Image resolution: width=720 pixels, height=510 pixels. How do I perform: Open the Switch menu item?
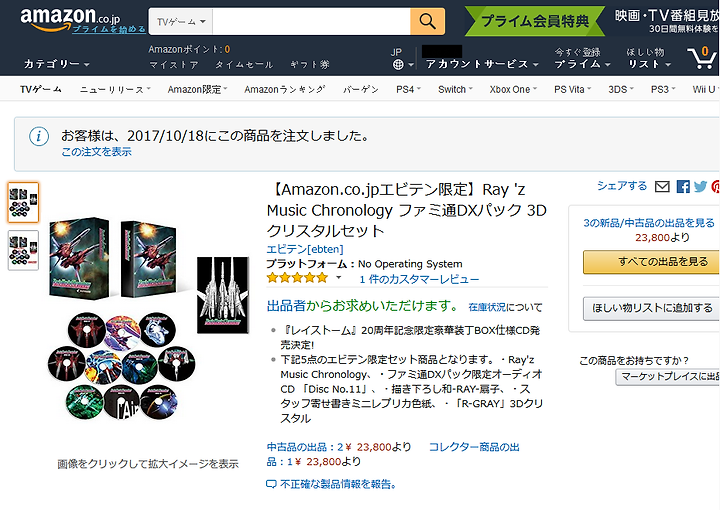point(455,90)
